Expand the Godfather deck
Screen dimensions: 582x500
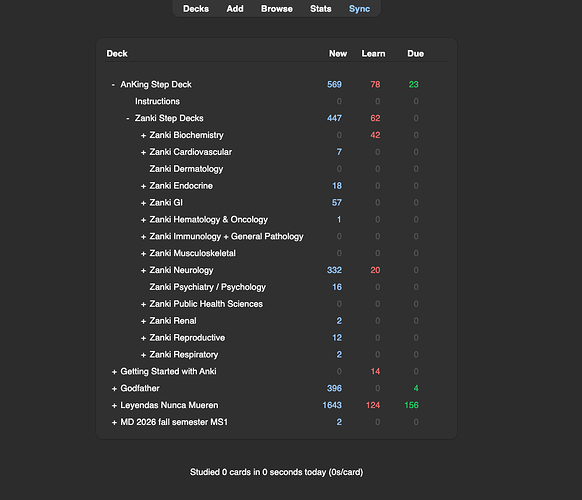point(114,389)
